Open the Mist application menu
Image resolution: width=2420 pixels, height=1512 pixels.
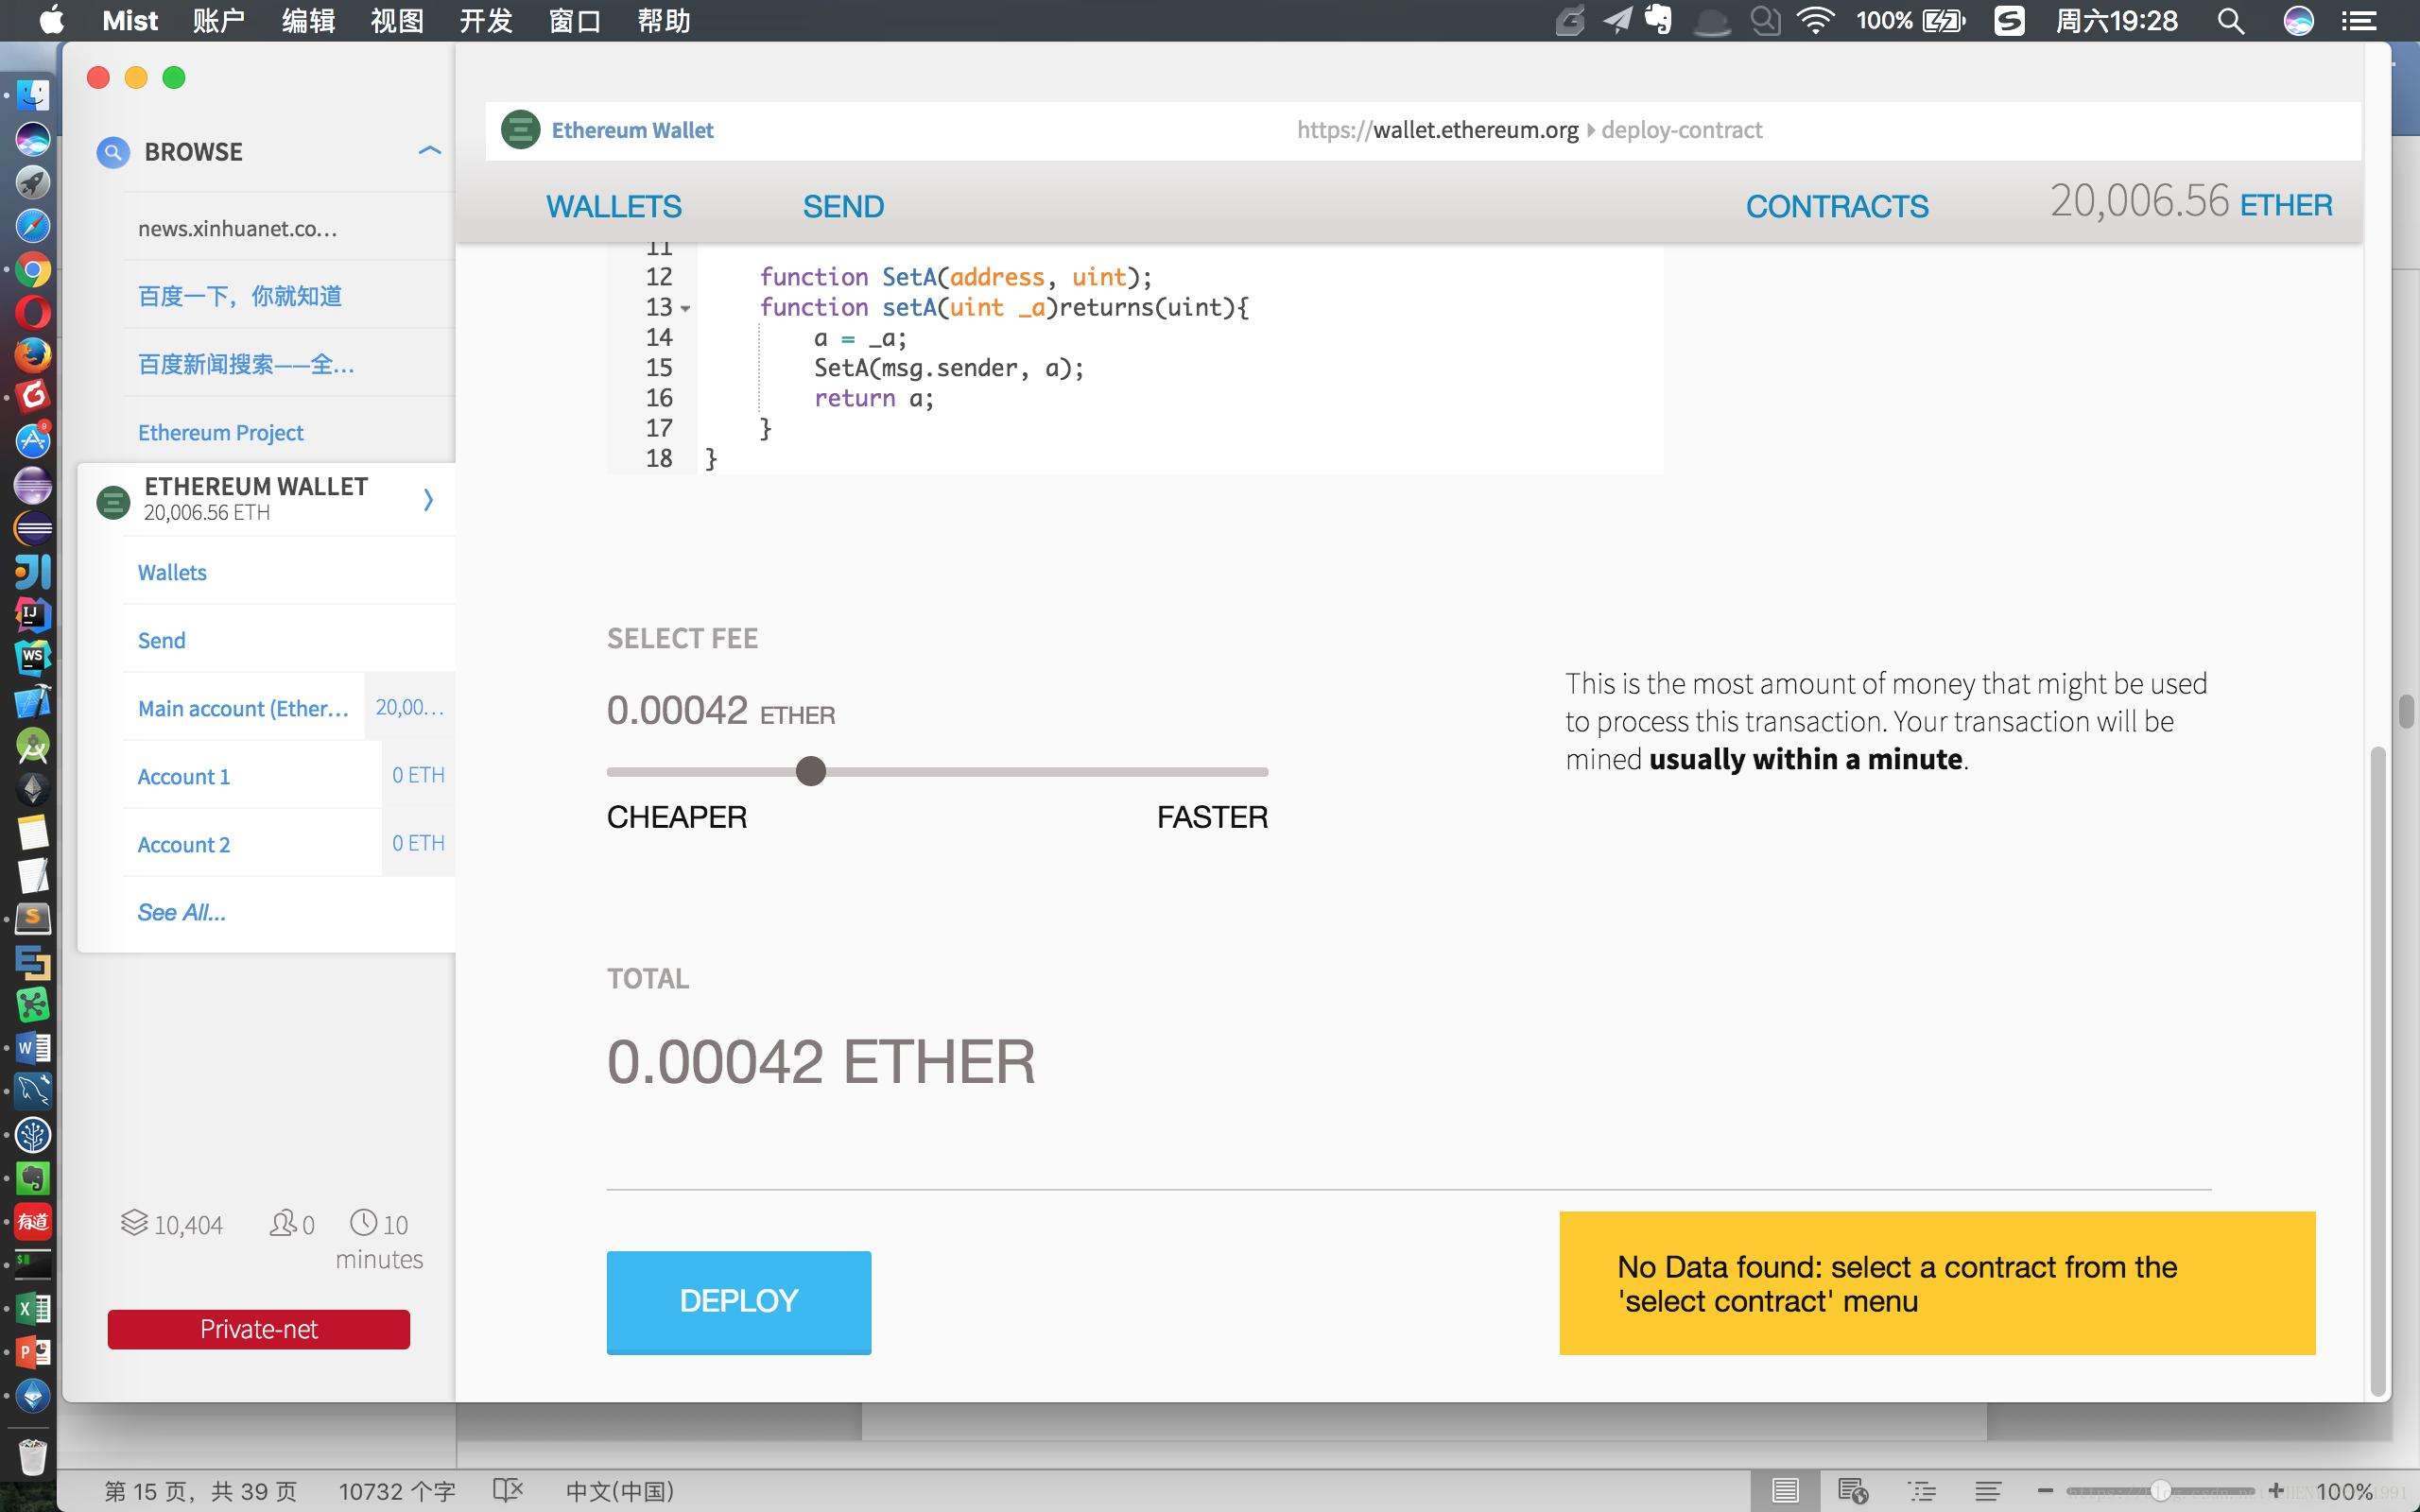click(x=130, y=21)
